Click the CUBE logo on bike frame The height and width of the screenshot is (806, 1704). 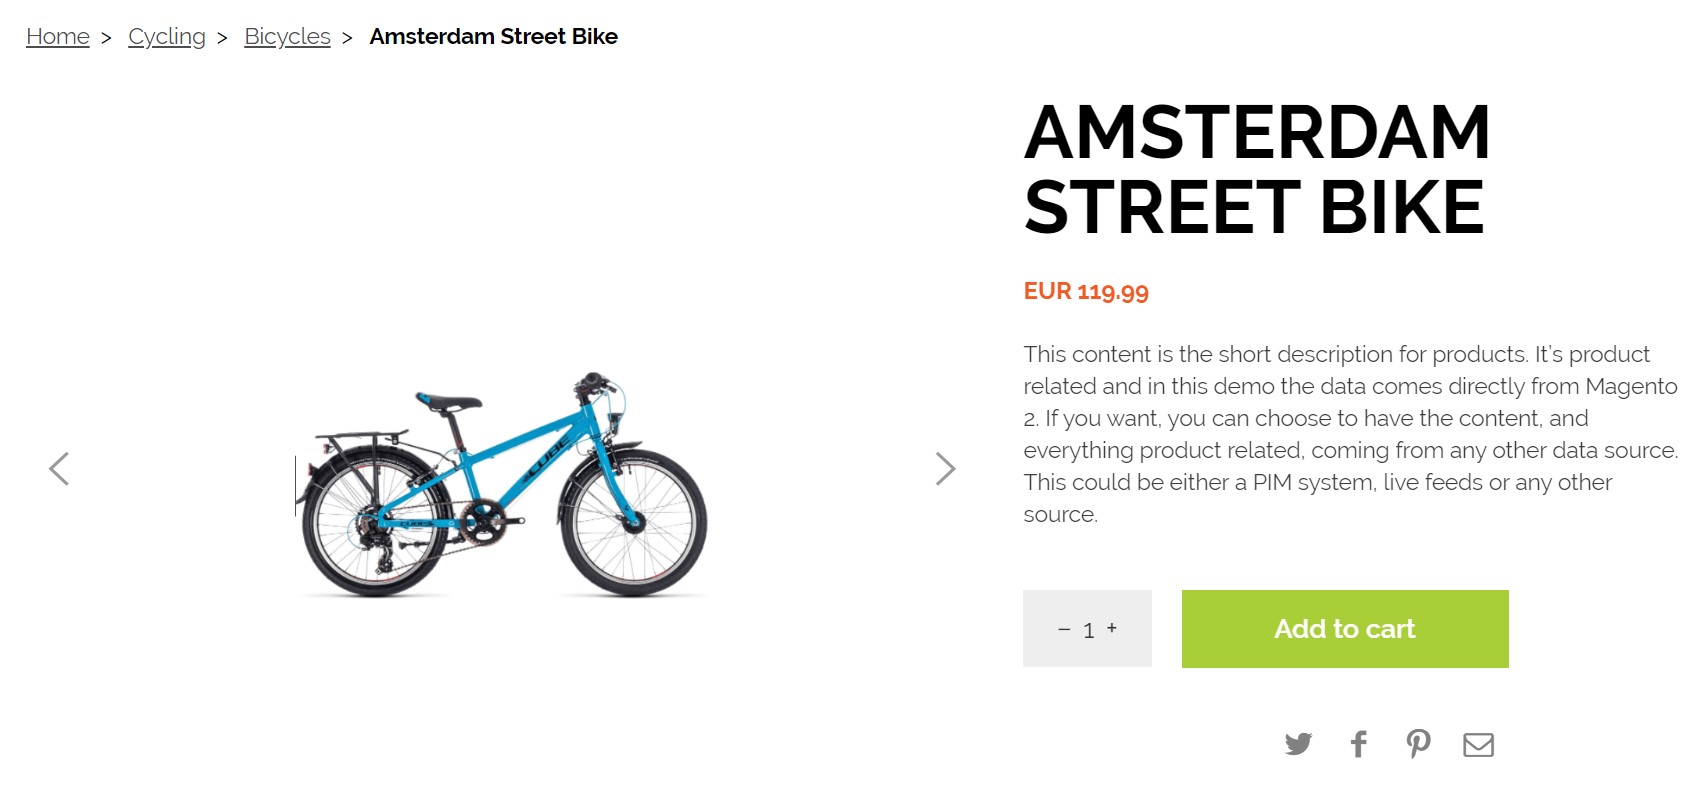[x=546, y=460]
